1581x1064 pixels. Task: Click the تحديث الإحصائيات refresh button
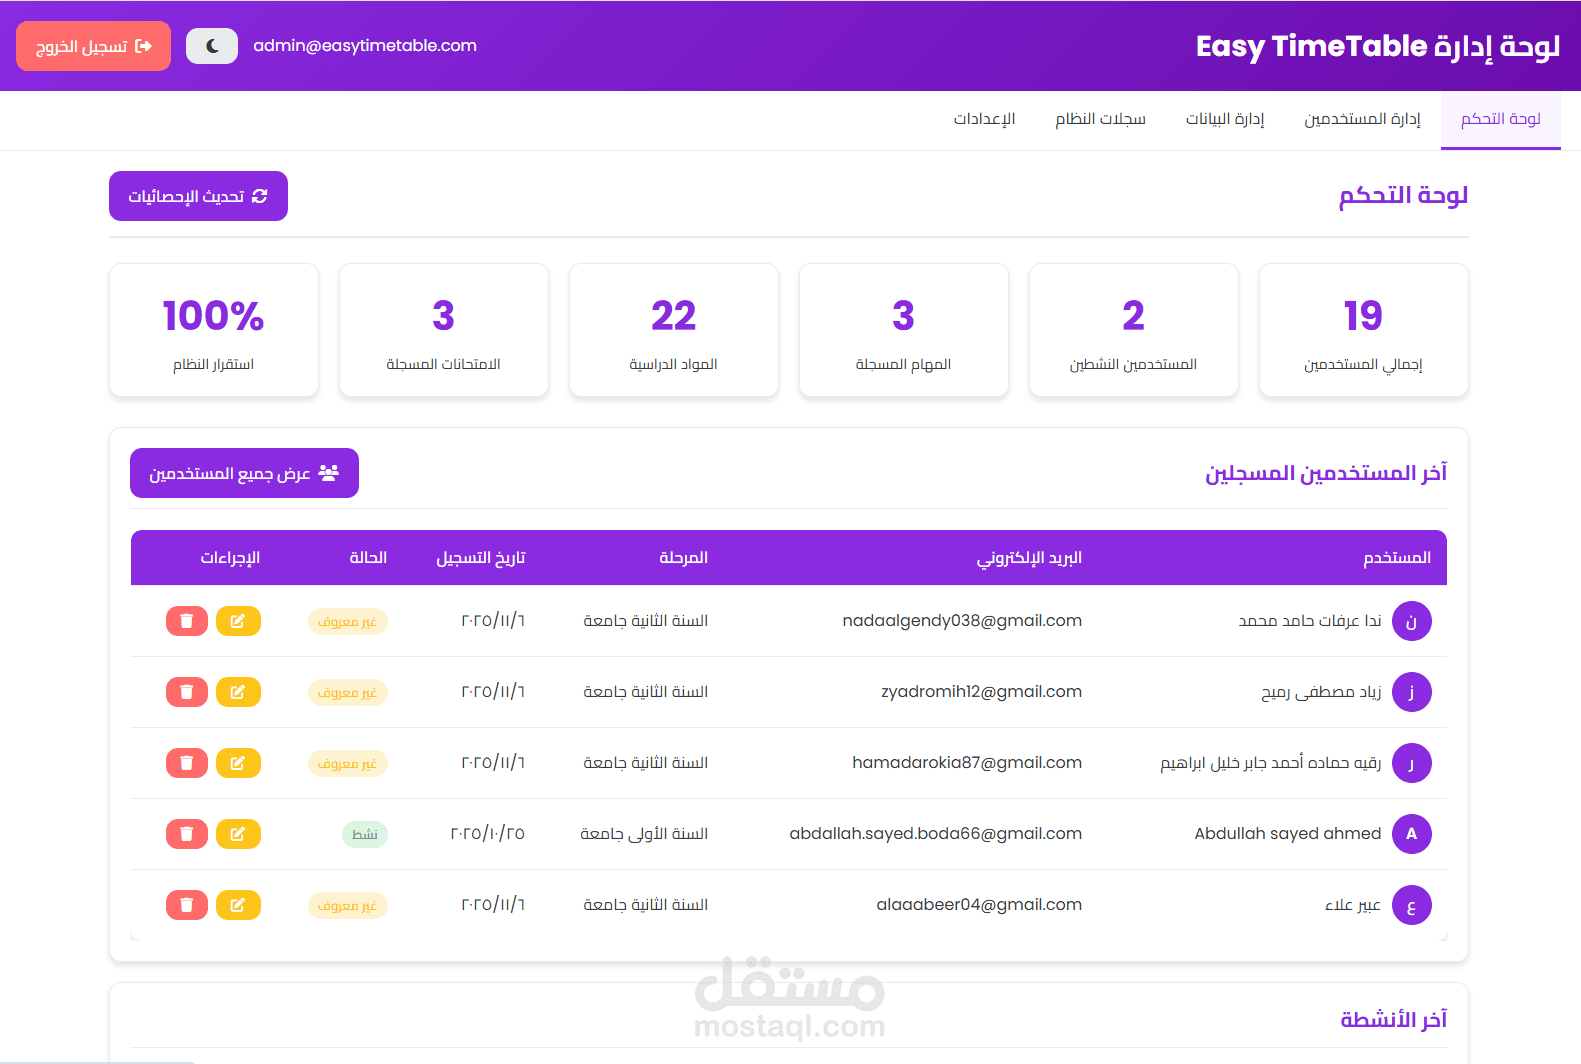pyautogui.click(x=198, y=196)
